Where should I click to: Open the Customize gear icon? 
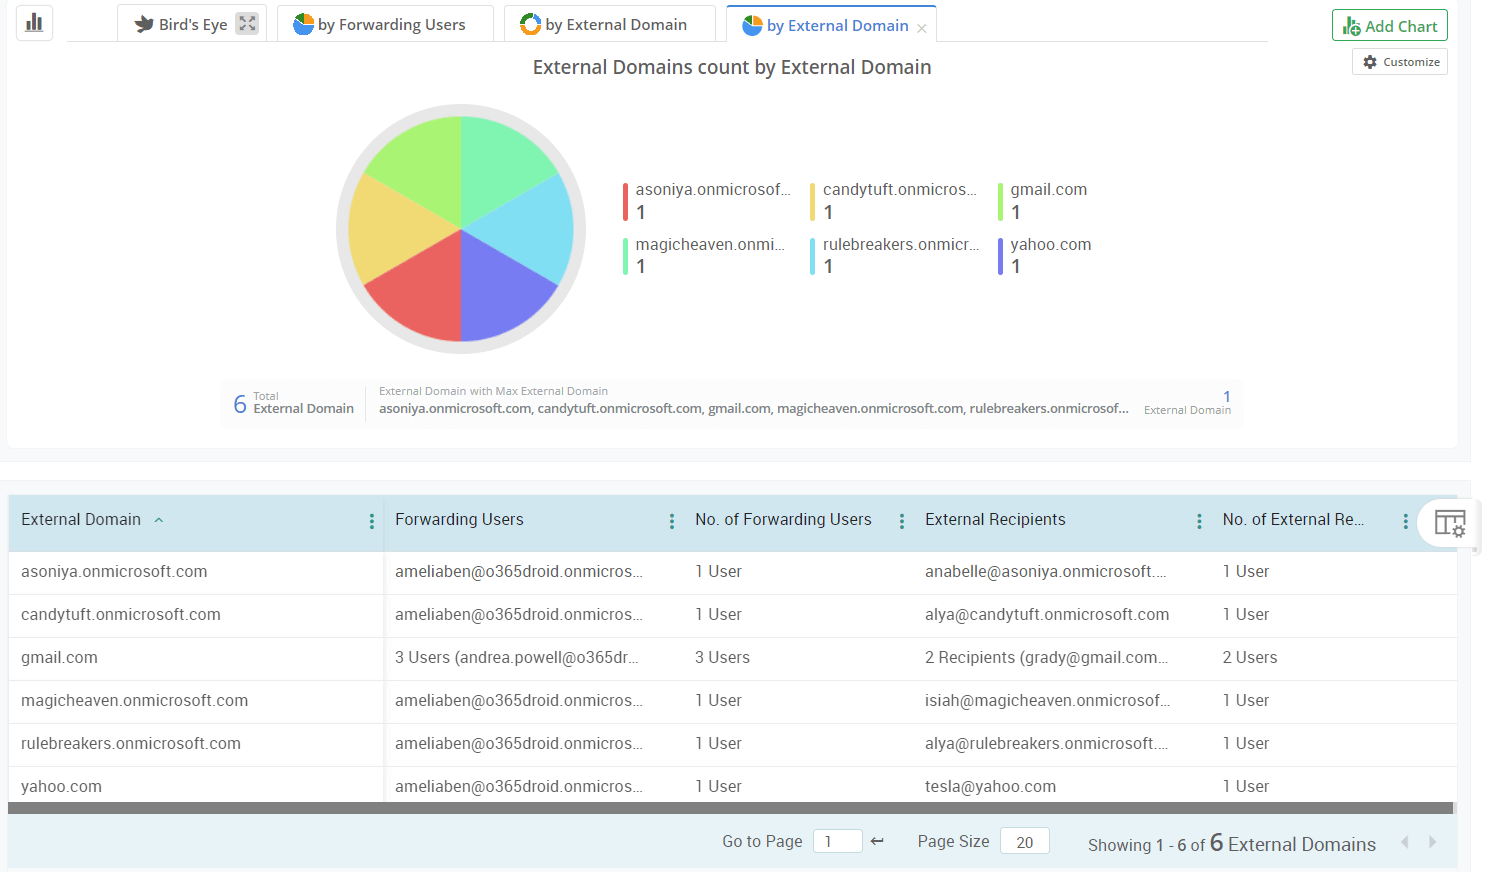point(1369,61)
